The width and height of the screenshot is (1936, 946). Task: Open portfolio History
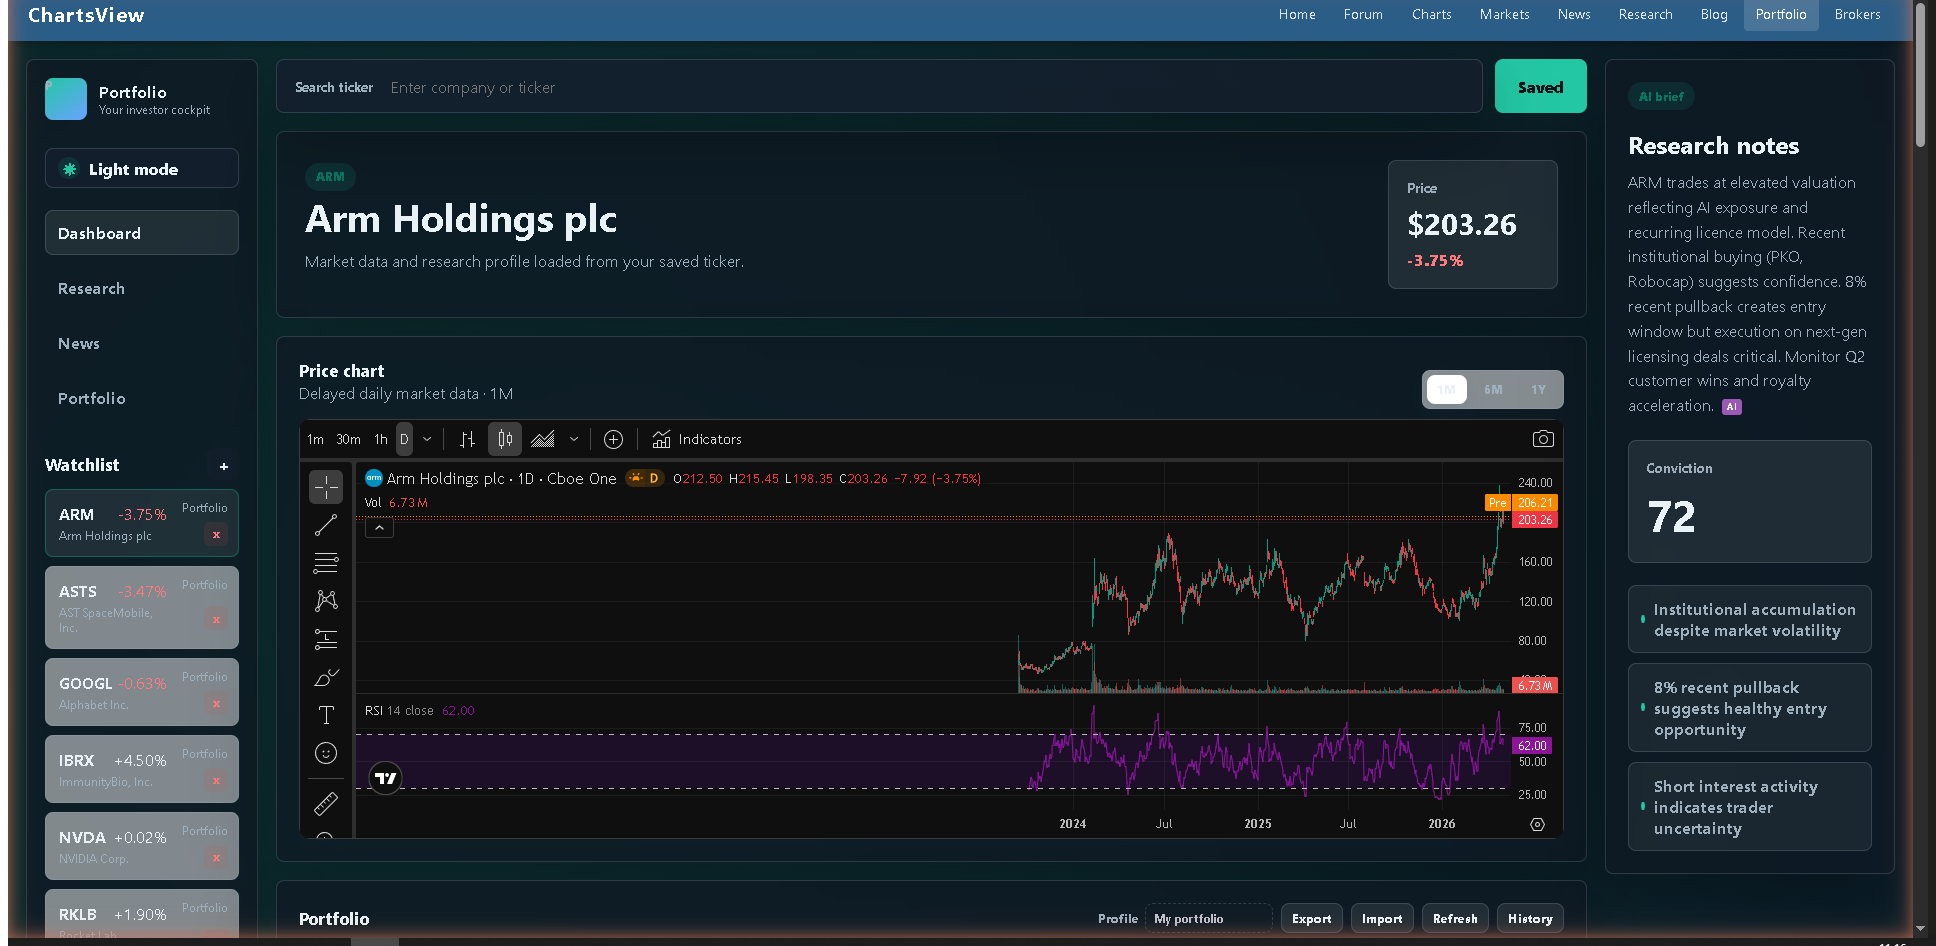pos(1530,919)
